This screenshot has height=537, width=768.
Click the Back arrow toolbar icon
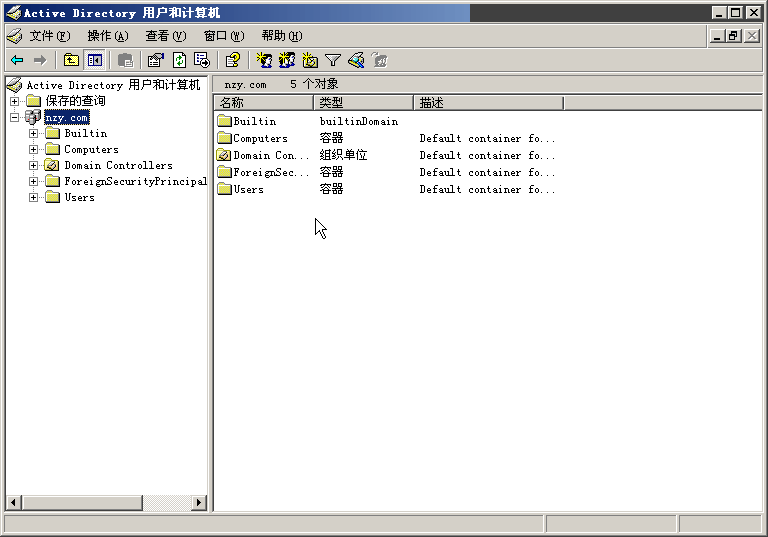pos(17,60)
